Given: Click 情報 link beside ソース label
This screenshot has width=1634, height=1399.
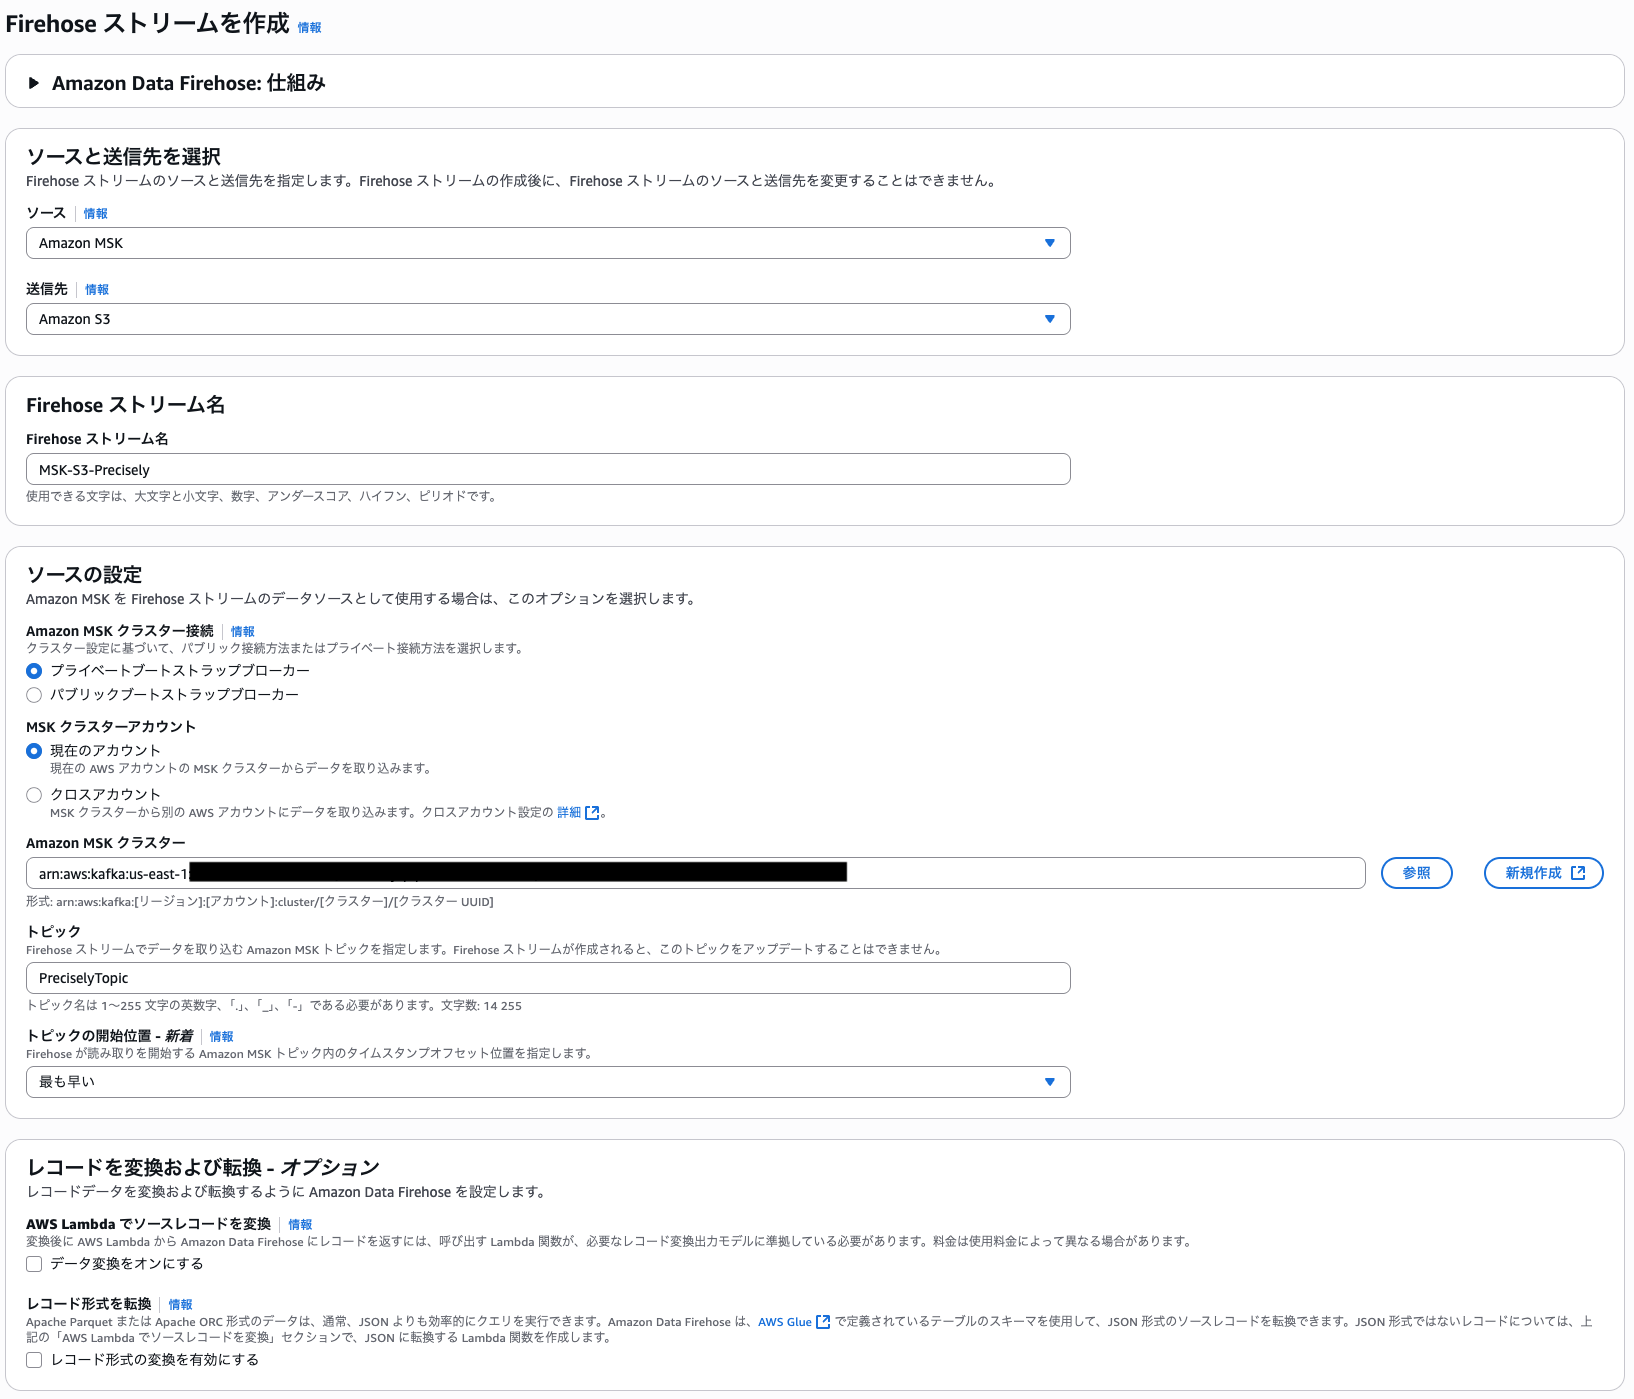Looking at the screenshot, I should point(96,214).
